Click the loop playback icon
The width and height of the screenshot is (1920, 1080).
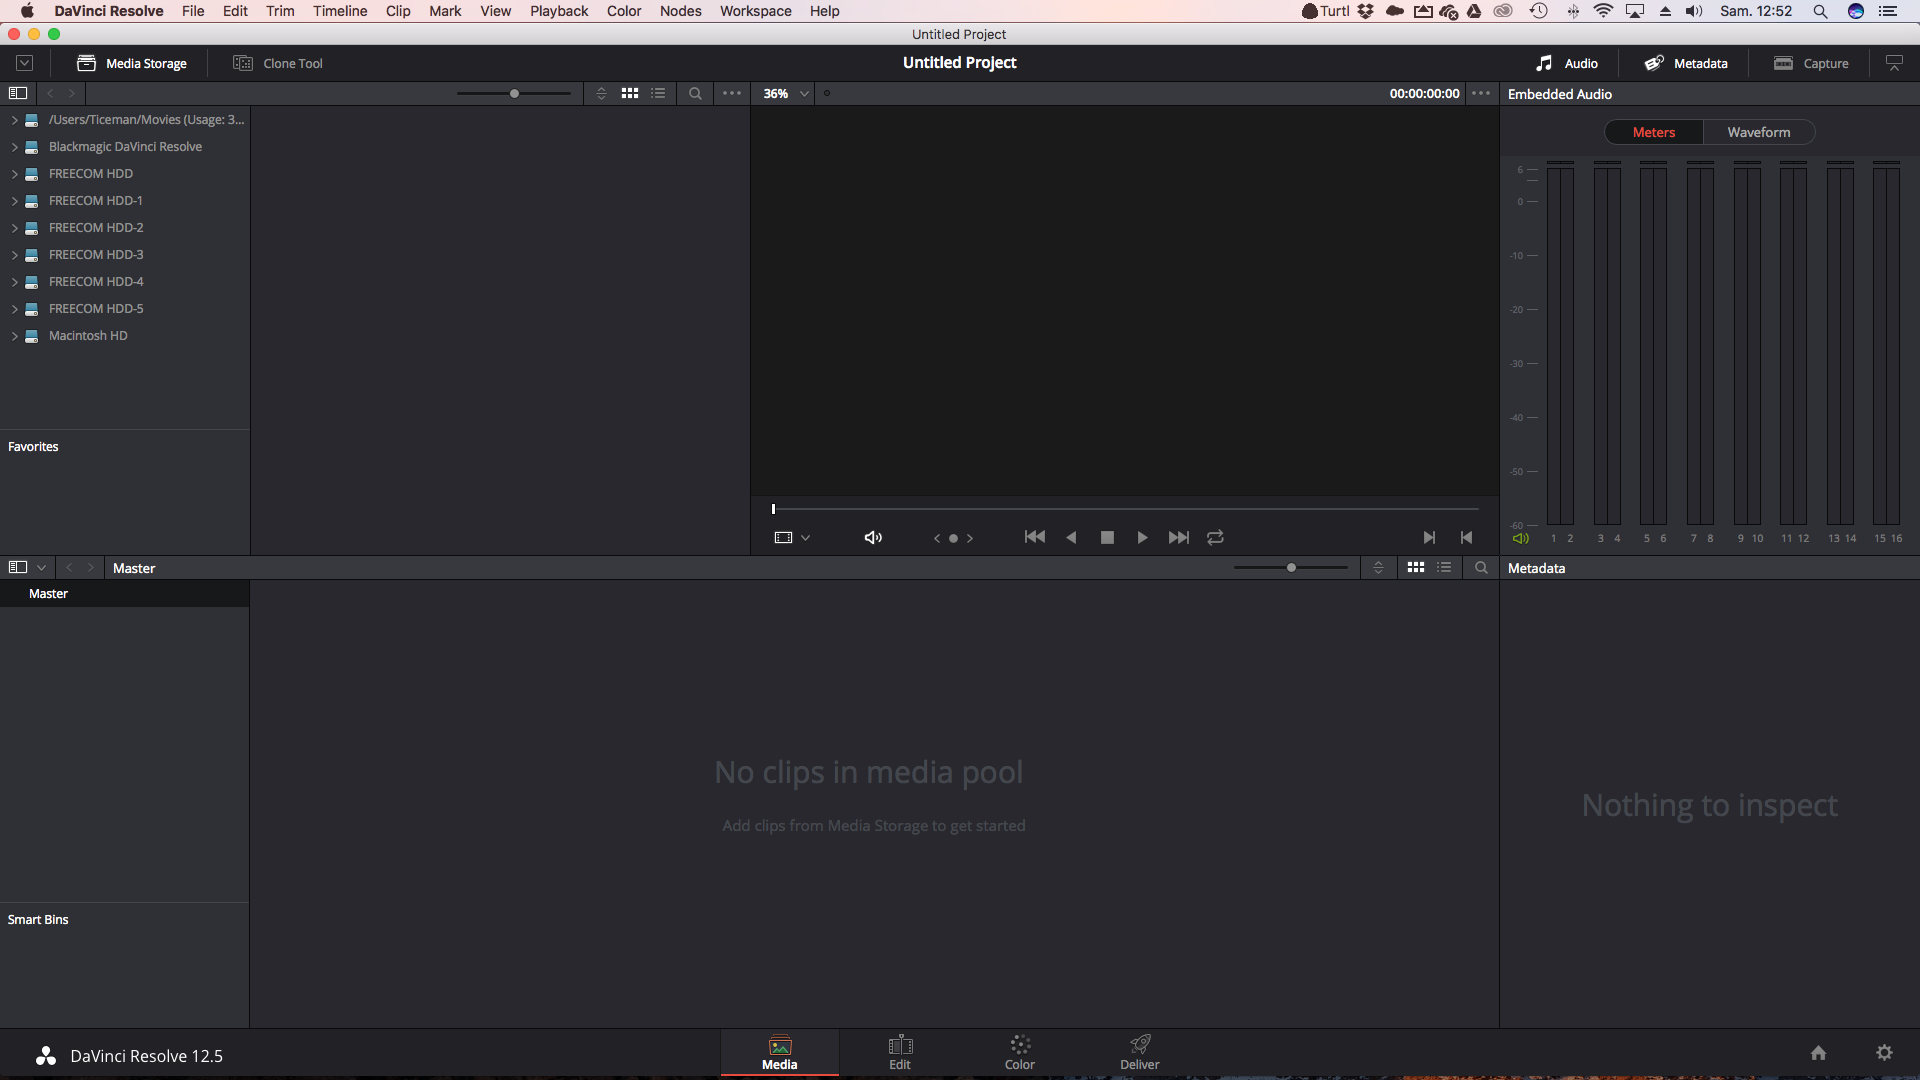[1215, 538]
